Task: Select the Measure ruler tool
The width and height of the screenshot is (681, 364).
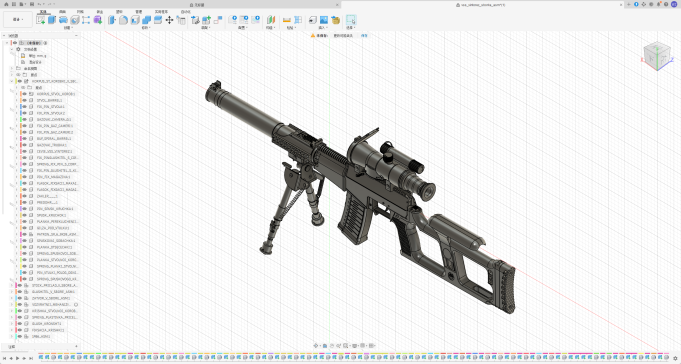Action: coord(287,20)
